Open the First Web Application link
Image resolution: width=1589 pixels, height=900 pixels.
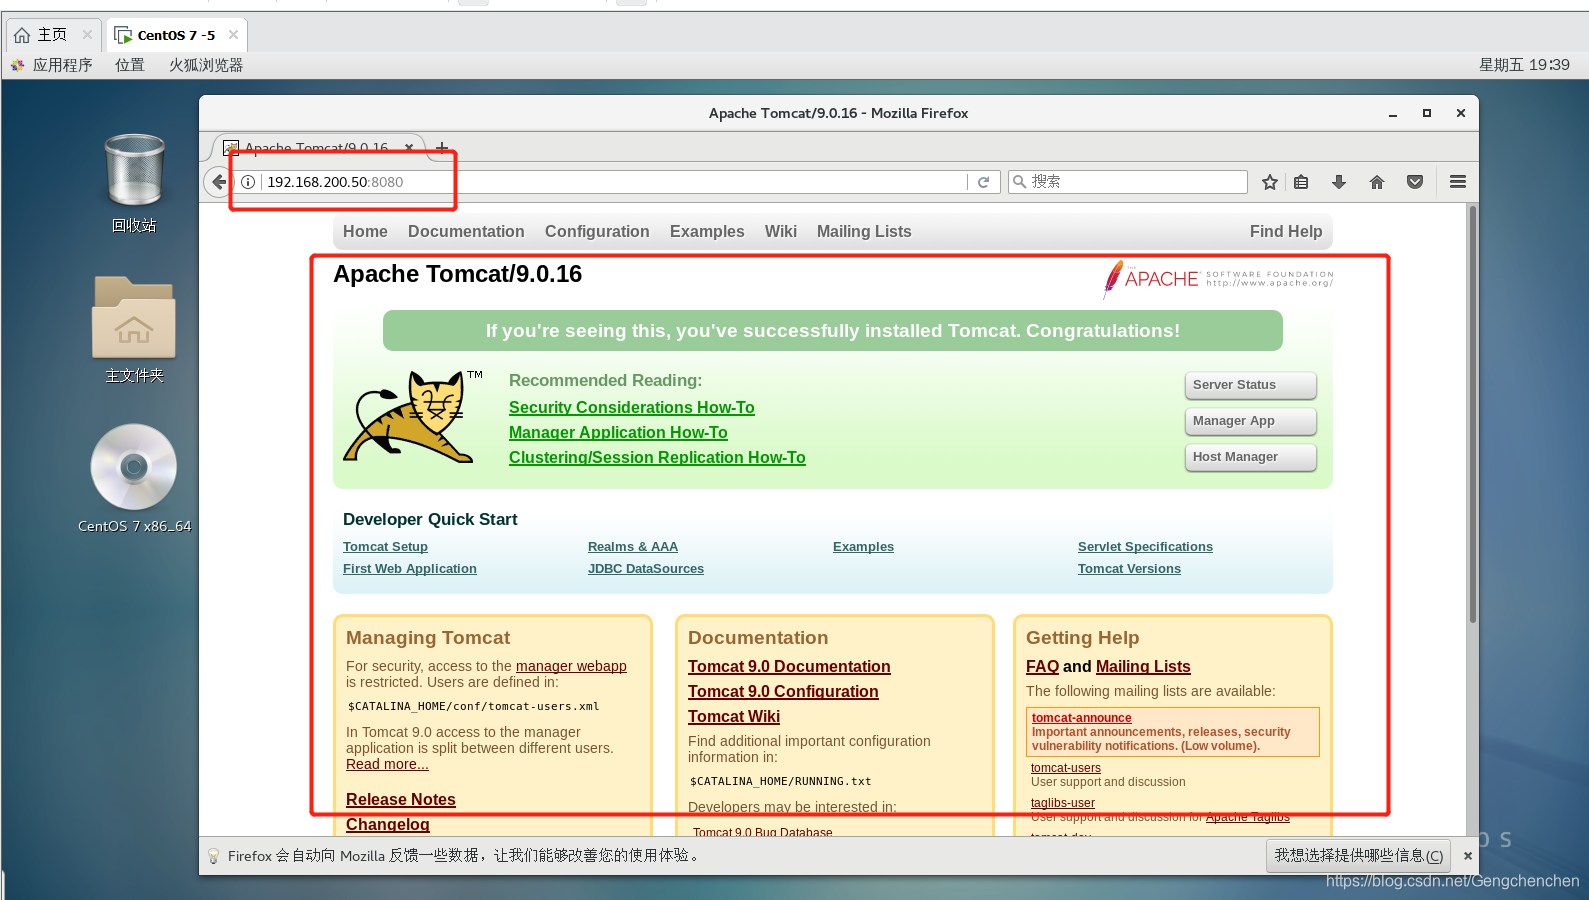(x=410, y=569)
